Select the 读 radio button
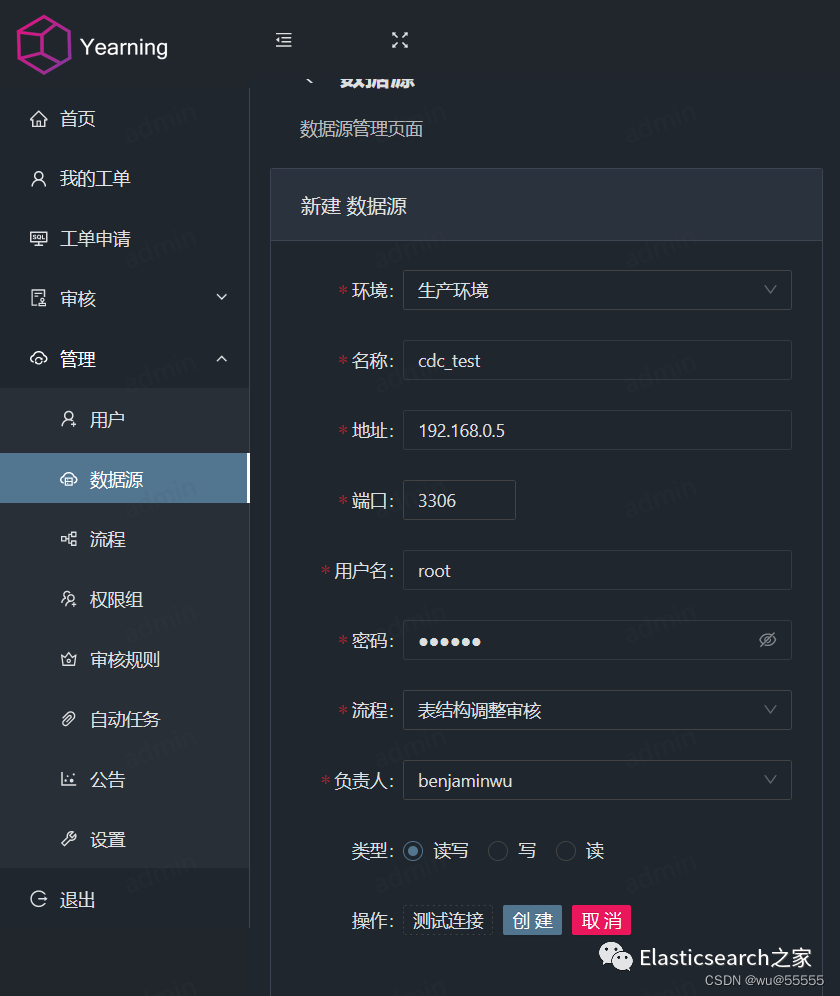 pos(566,851)
